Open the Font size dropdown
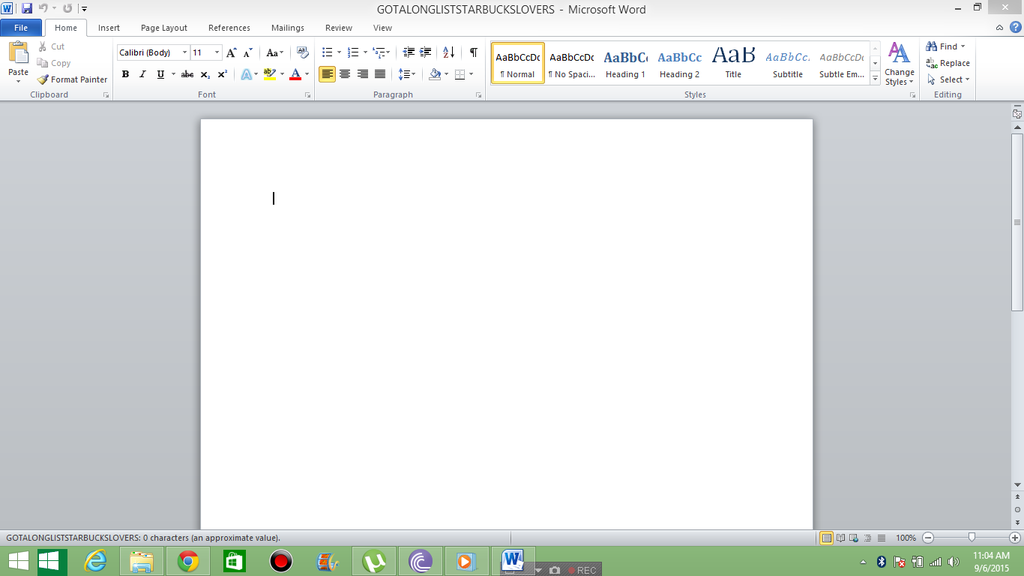Viewport: 1024px width, 576px height. (217, 53)
